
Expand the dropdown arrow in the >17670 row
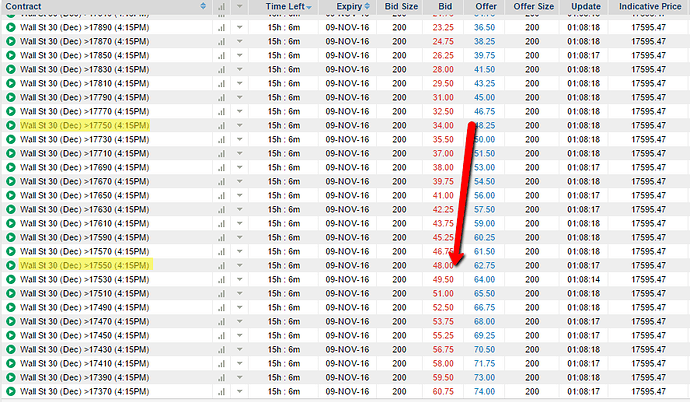click(x=239, y=181)
